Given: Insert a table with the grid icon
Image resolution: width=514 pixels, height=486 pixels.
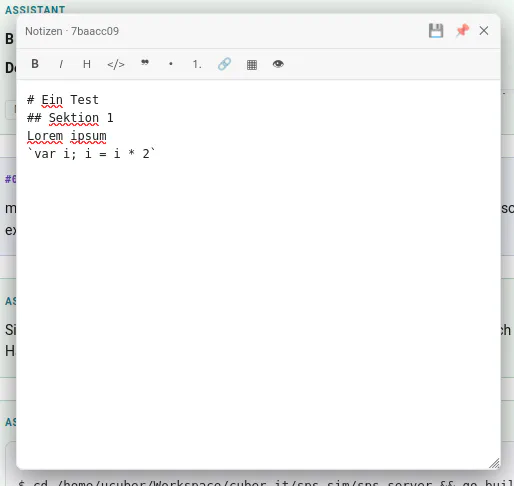Looking at the screenshot, I should pyautogui.click(x=252, y=64).
